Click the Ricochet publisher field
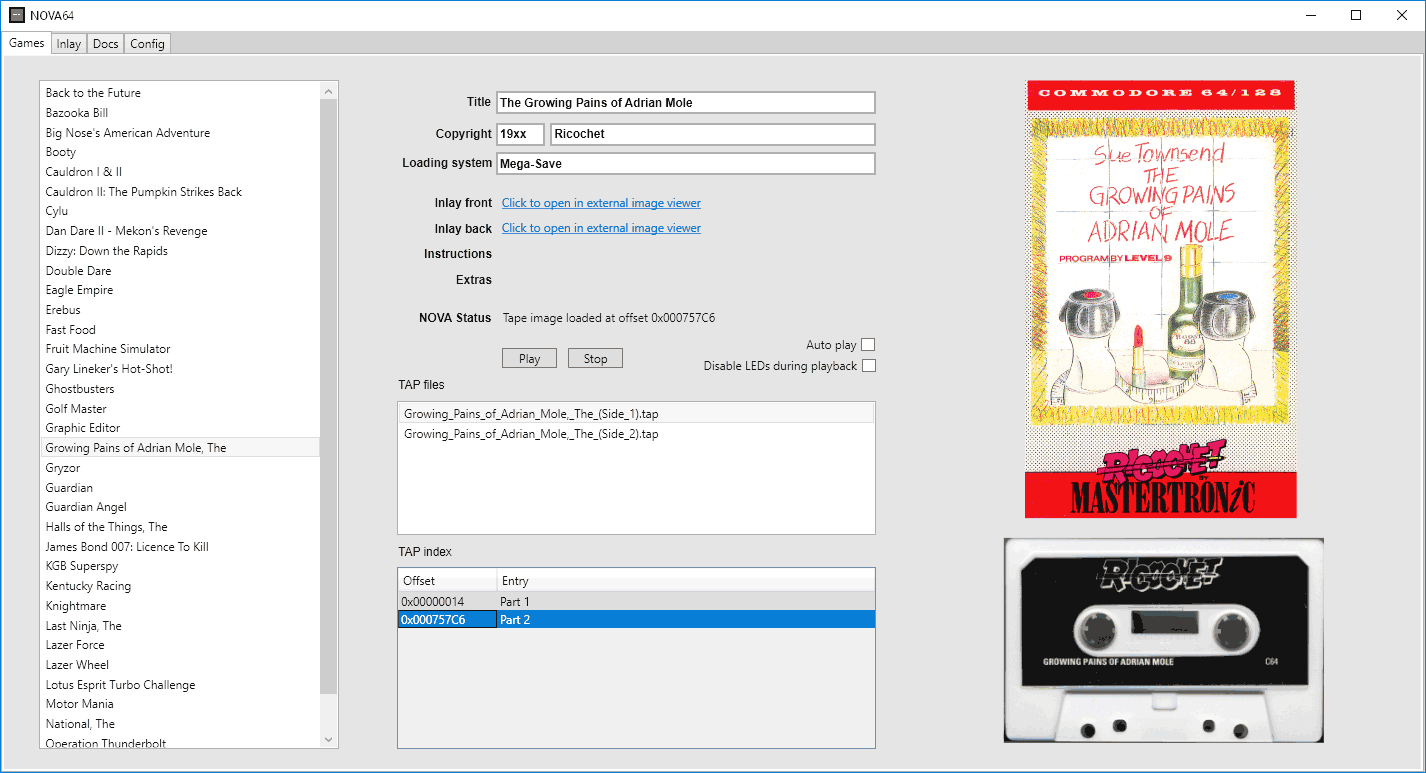The width and height of the screenshot is (1426, 773). 713,134
